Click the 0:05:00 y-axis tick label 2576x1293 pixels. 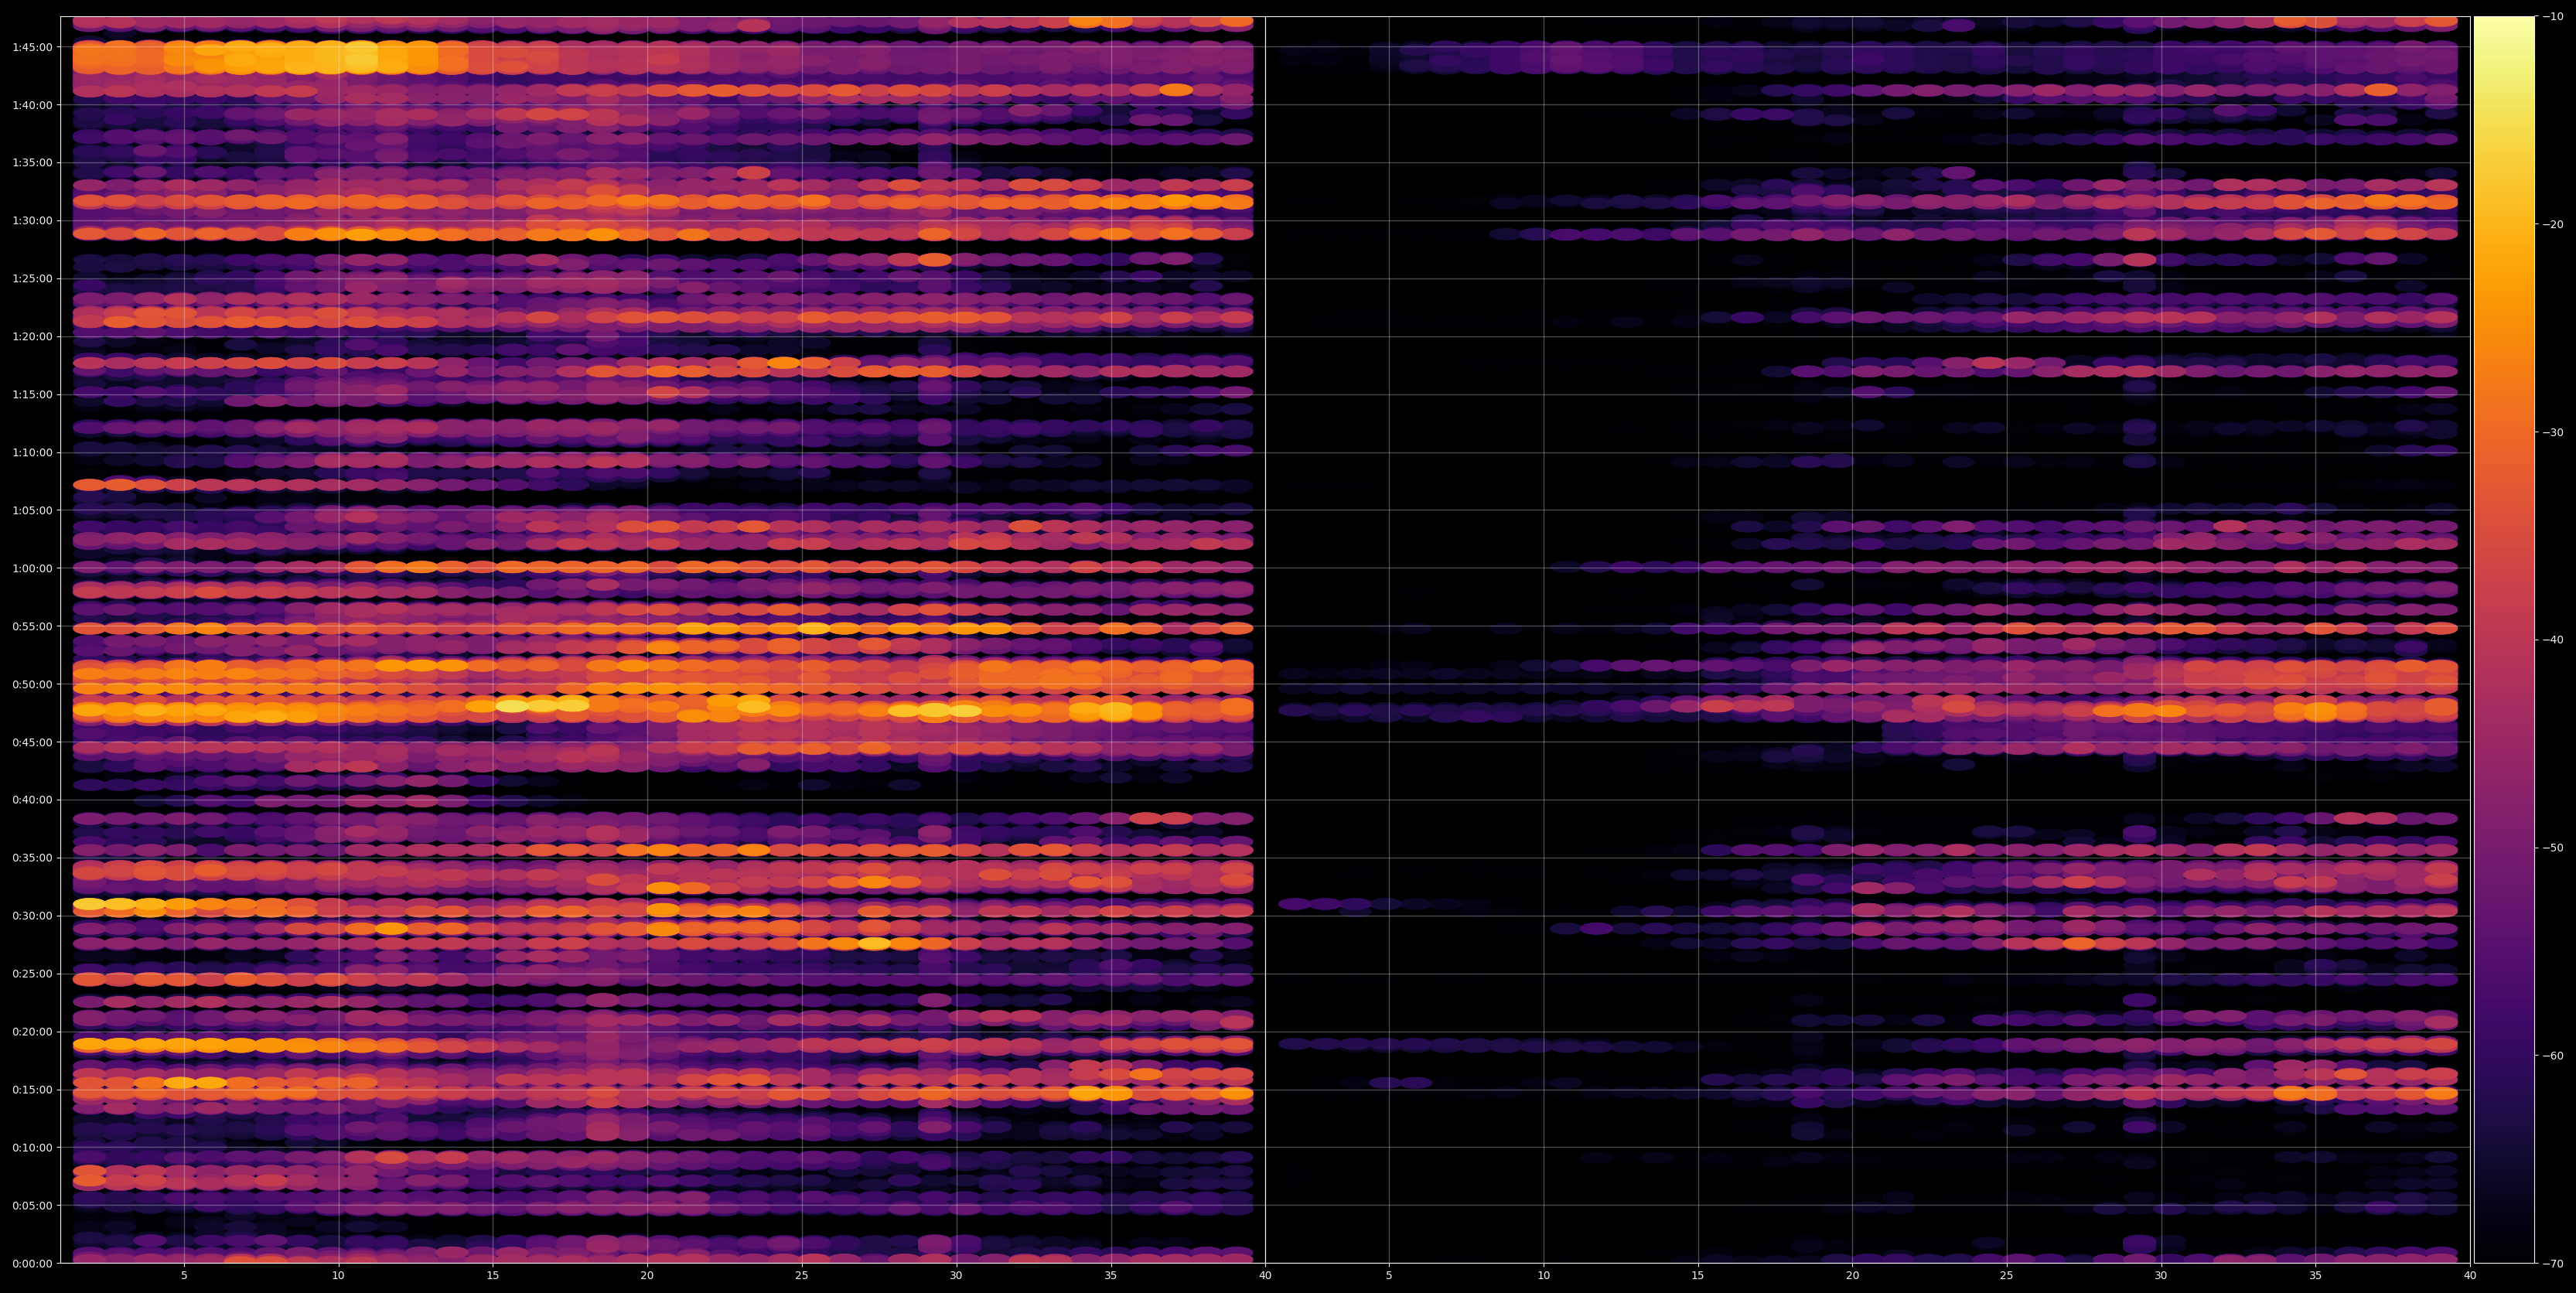(x=31, y=1205)
